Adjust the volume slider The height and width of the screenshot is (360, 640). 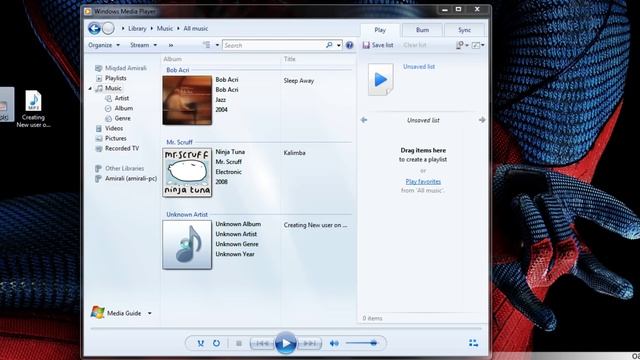[362, 343]
